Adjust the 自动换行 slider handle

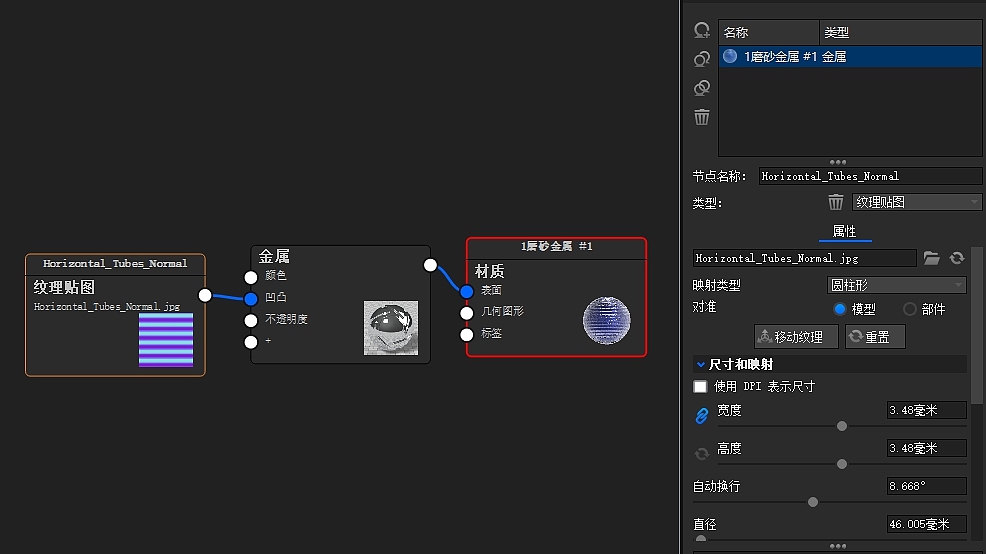pyautogui.click(x=813, y=502)
